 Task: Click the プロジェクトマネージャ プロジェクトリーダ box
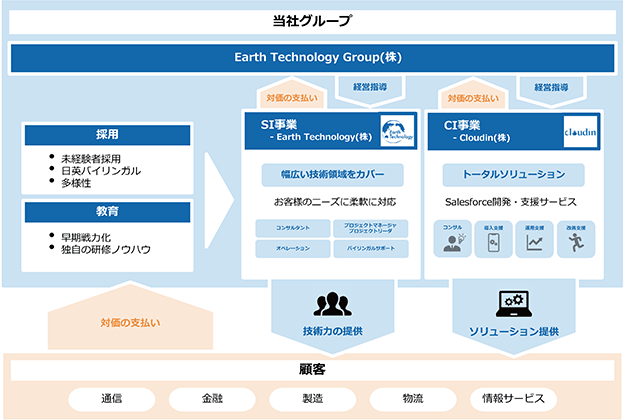(370, 228)
